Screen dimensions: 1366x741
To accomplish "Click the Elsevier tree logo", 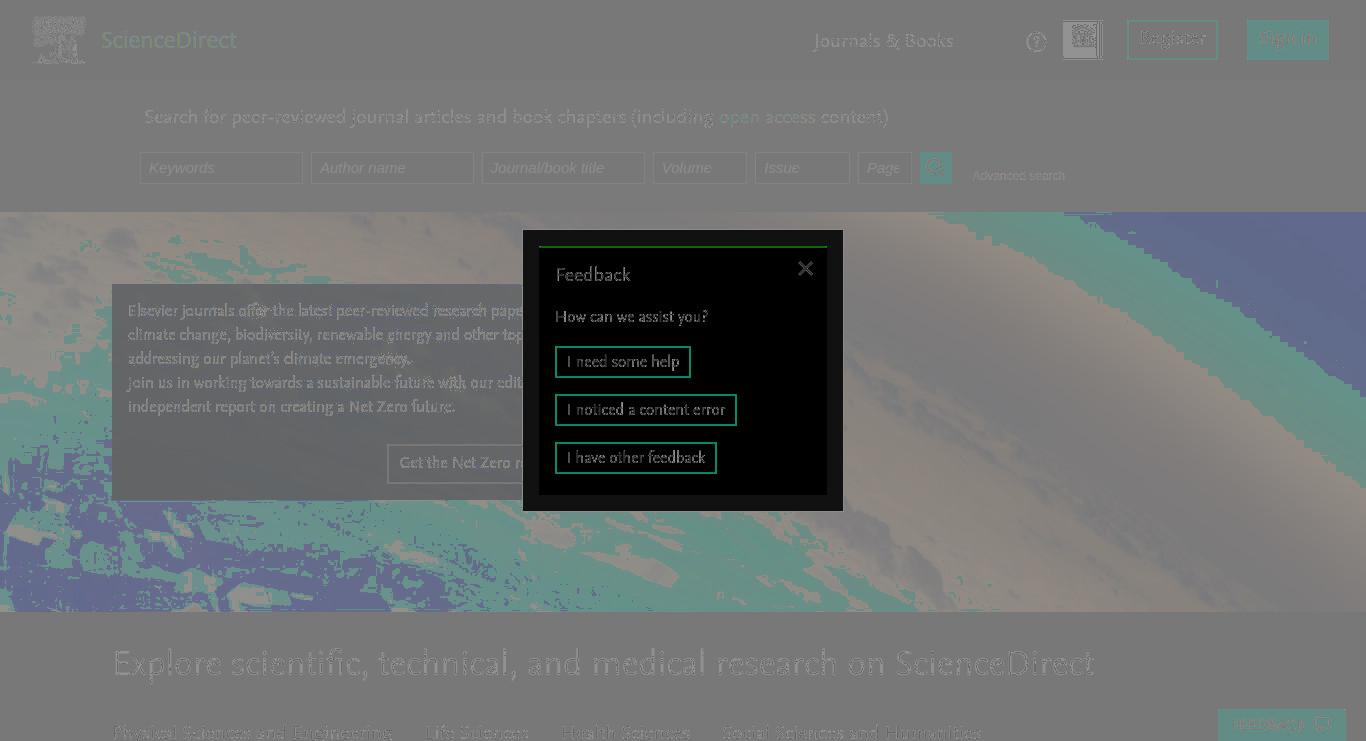I will 59,40.
